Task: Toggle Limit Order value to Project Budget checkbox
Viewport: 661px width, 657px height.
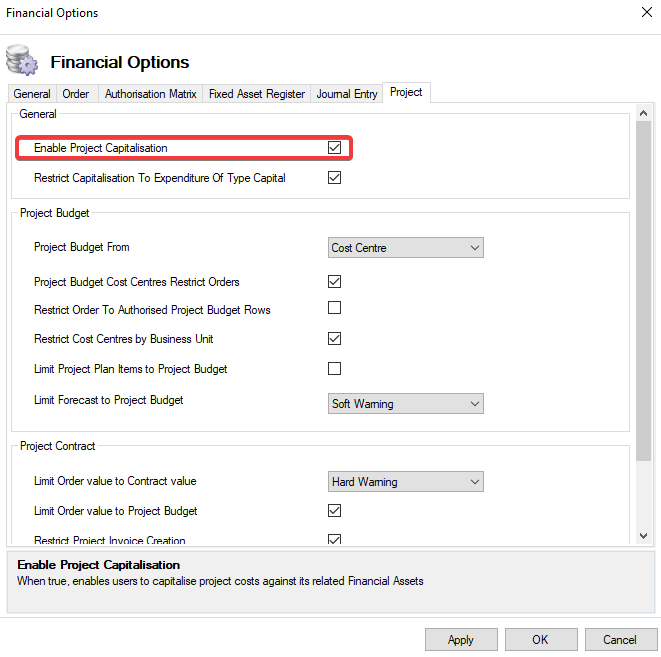Action: click(335, 511)
